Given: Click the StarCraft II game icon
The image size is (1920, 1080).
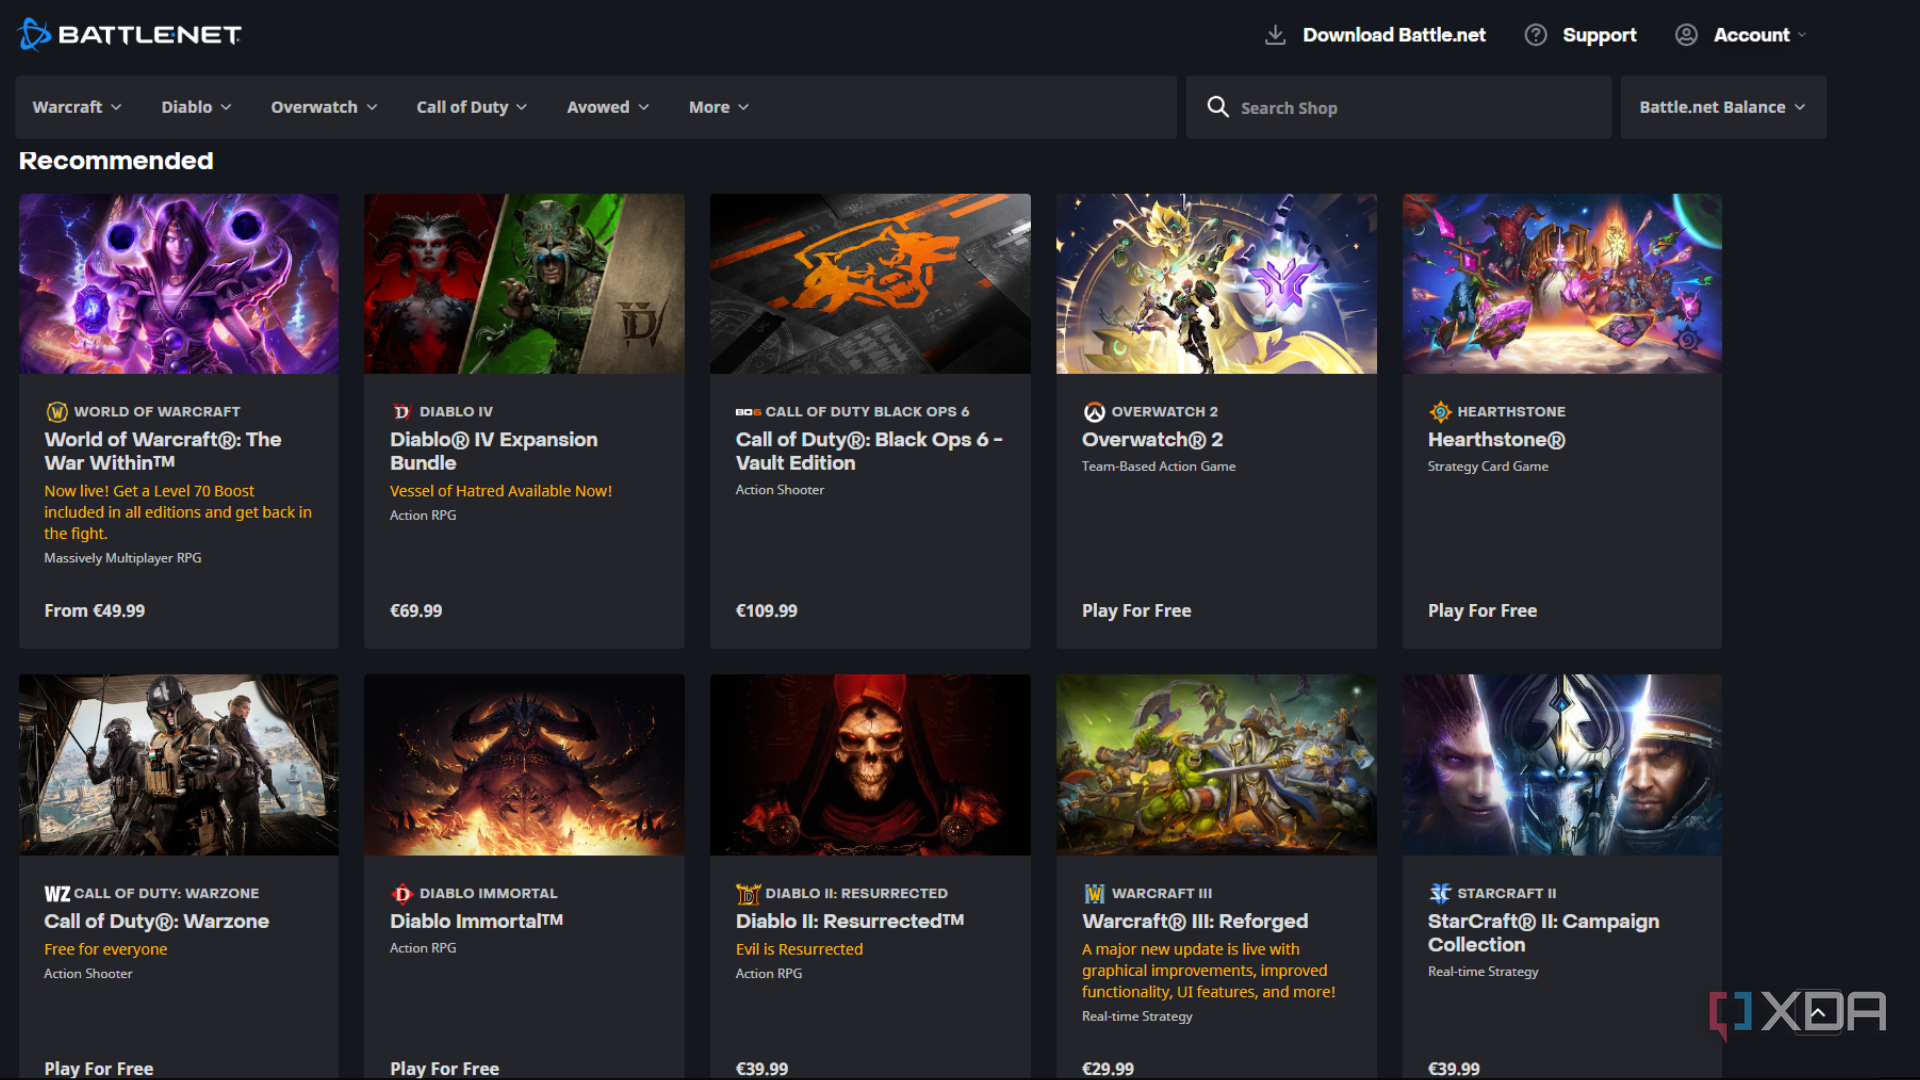Looking at the screenshot, I should click(x=1440, y=894).
